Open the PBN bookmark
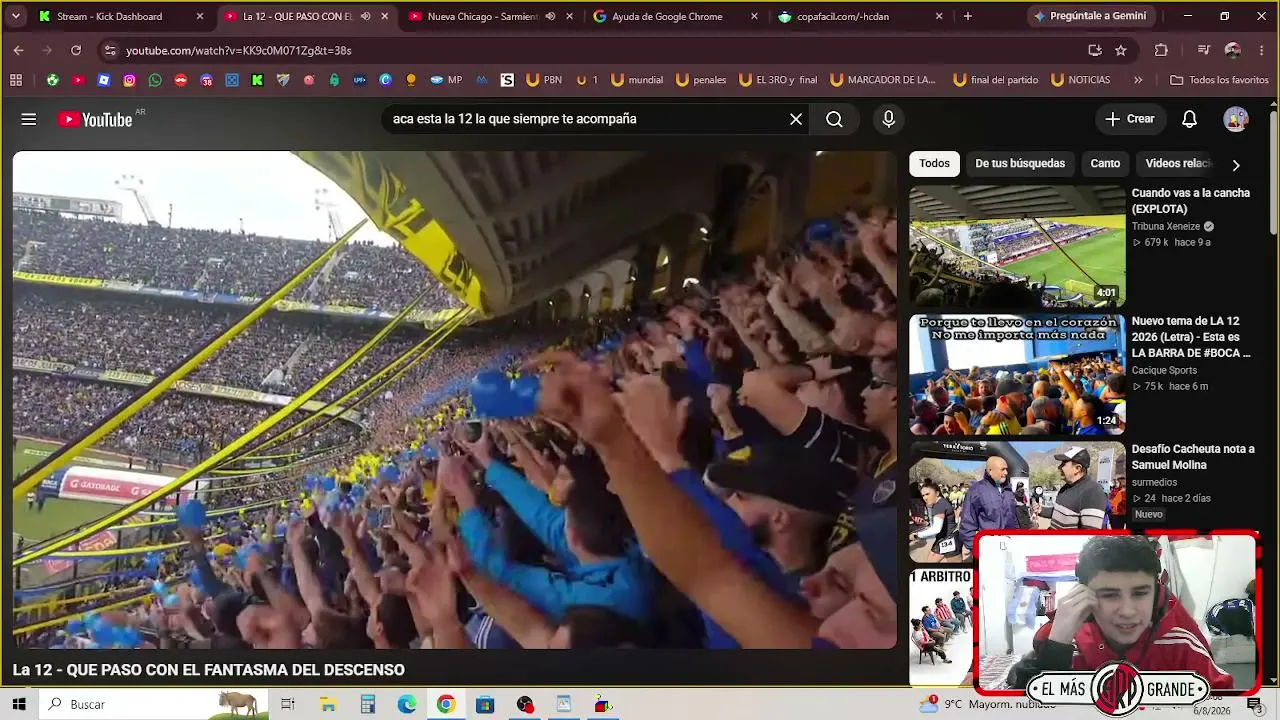The image size is (1280, 720). coord(543,80)
